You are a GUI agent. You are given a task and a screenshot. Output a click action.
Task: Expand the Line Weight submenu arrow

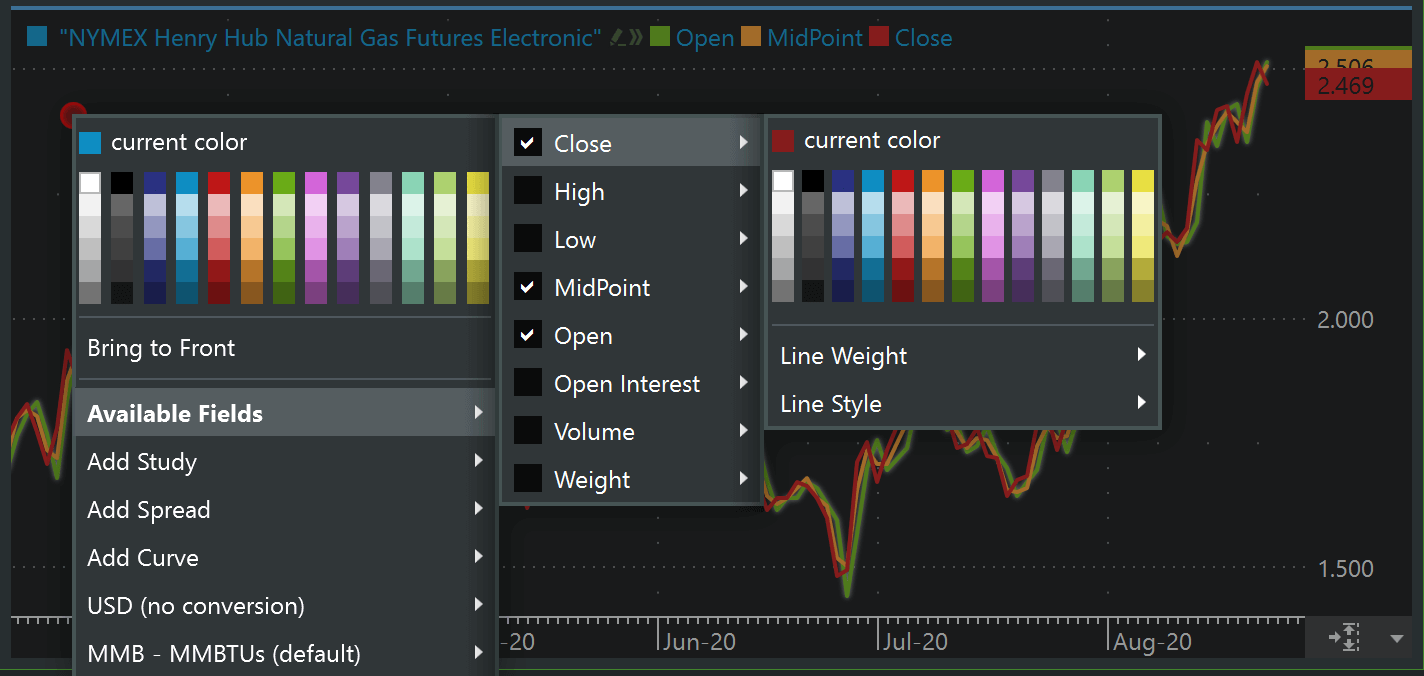tap(1141, 355)
